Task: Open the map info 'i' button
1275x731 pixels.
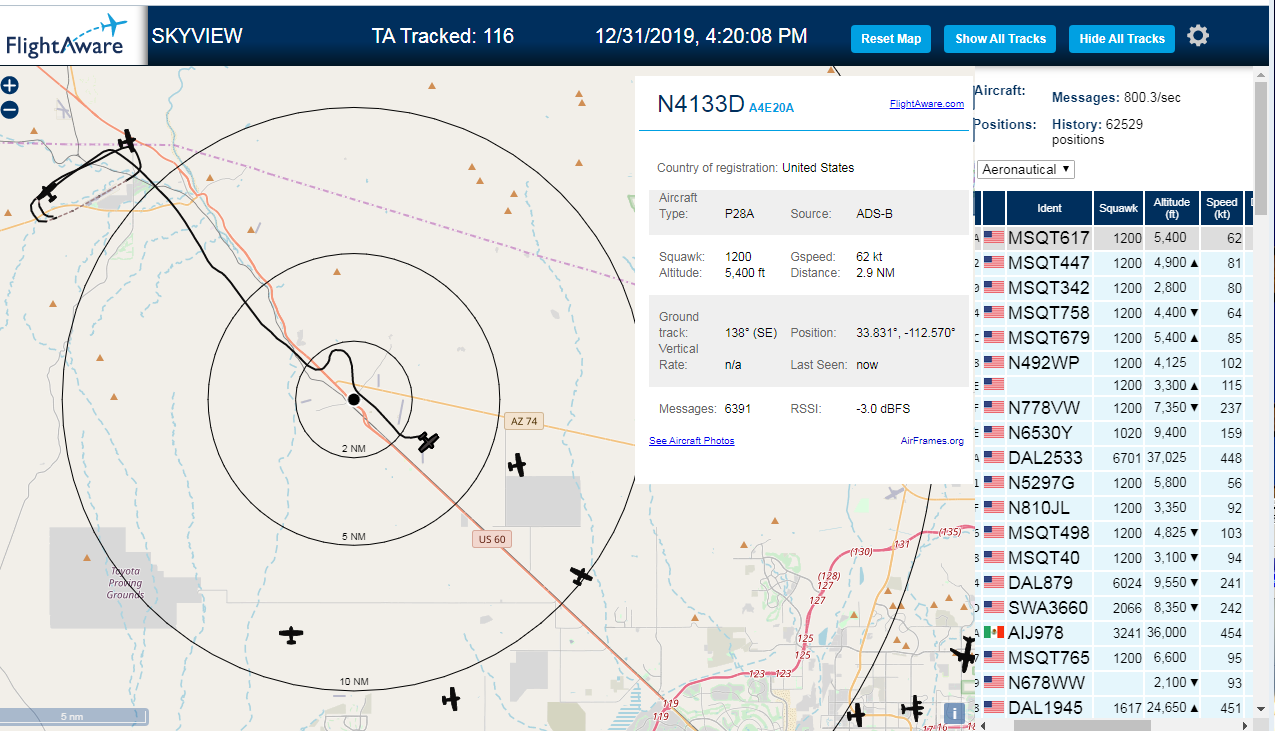Action: (954, 713)
